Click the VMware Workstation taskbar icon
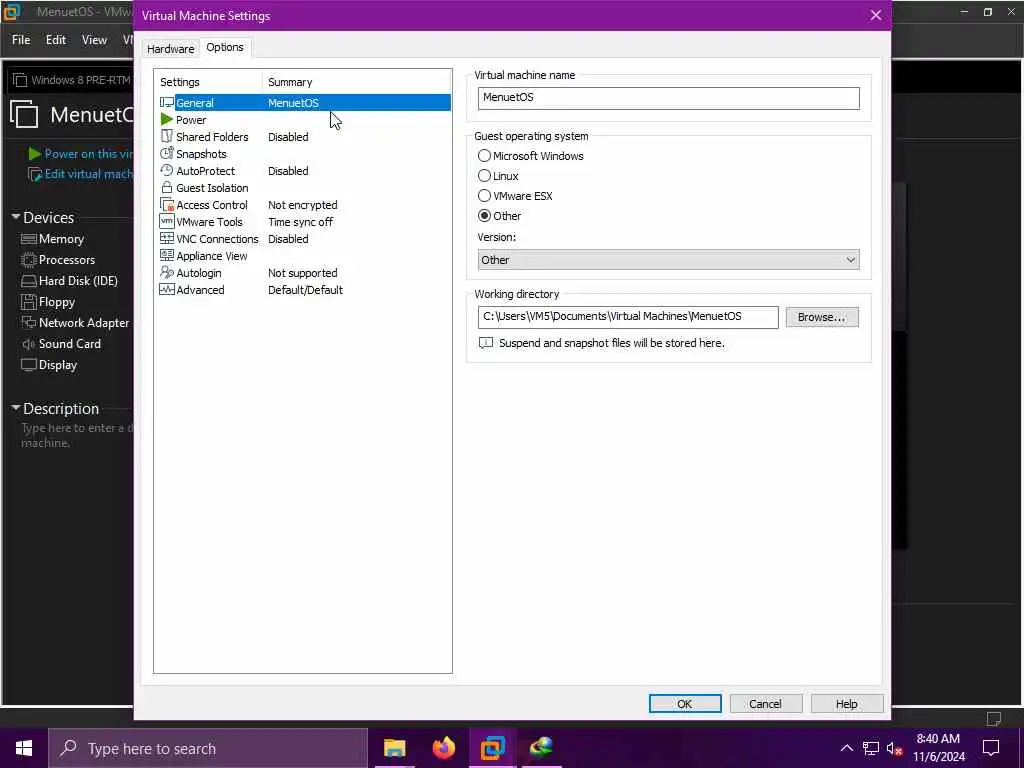 (x=492, y=748)
